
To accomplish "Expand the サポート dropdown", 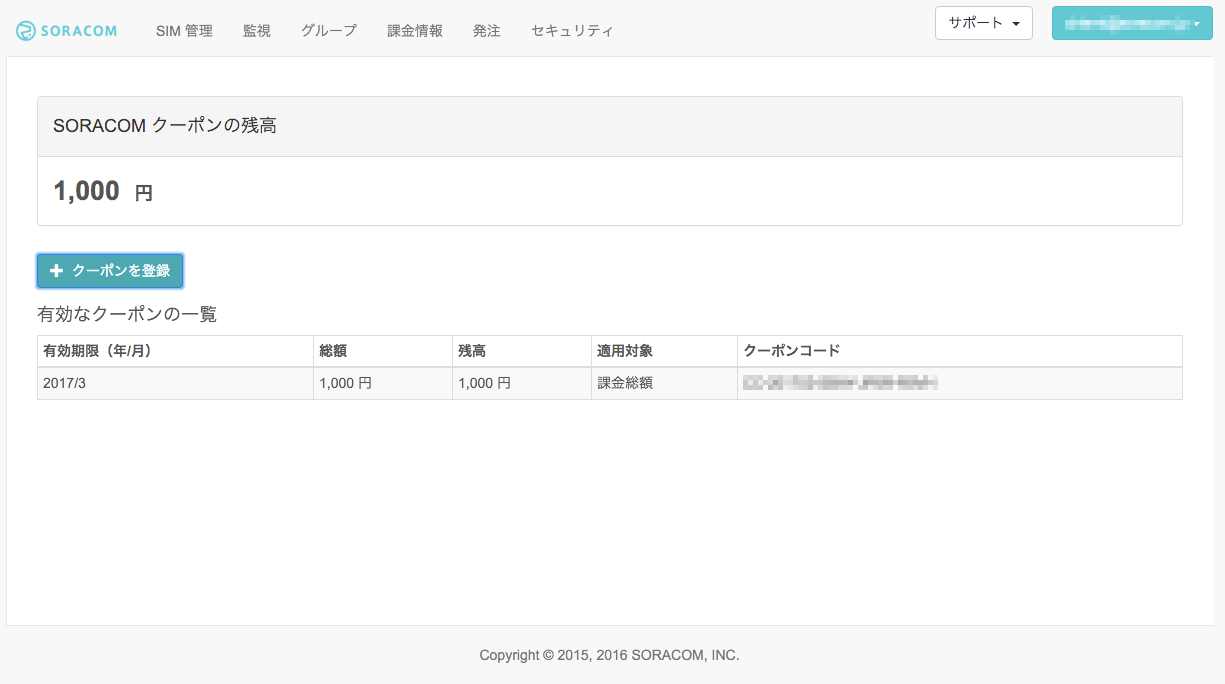I will [984, 23].
